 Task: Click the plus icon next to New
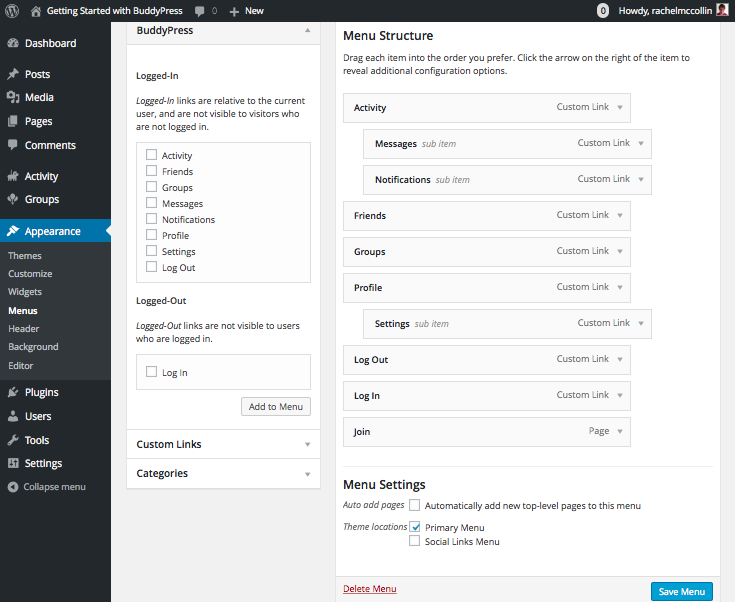coord(234,11)
